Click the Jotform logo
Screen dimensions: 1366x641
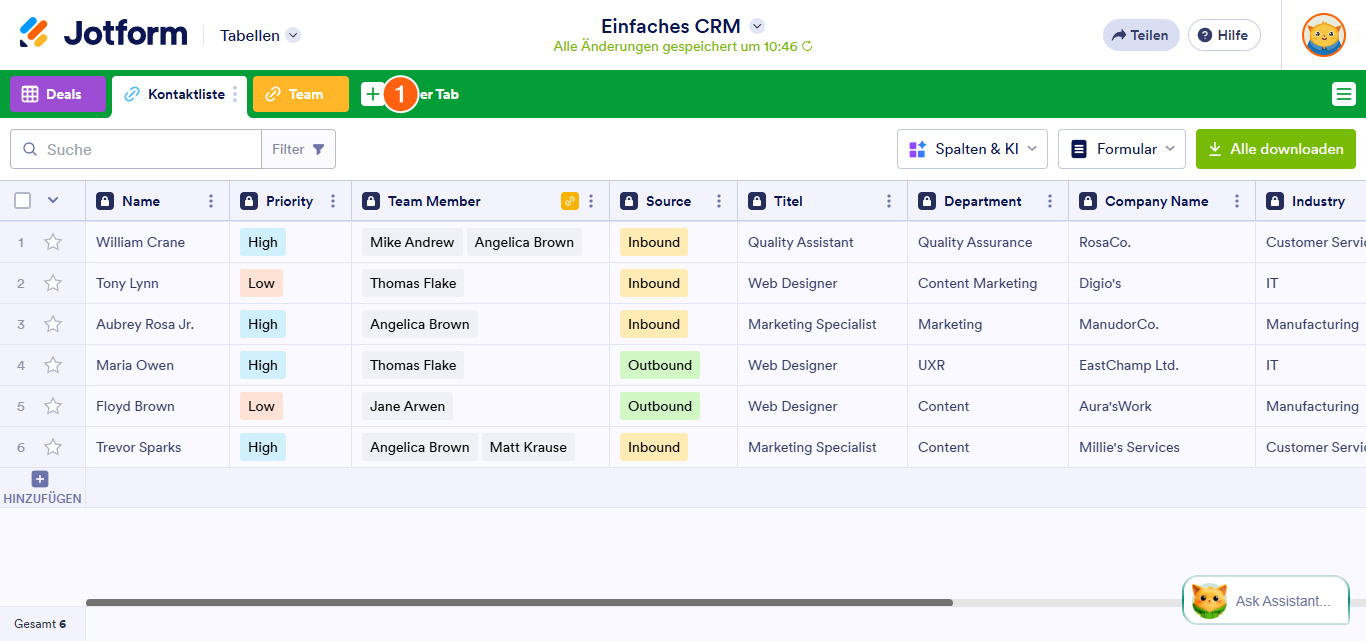pyautogui.click(x=103, y=34)
